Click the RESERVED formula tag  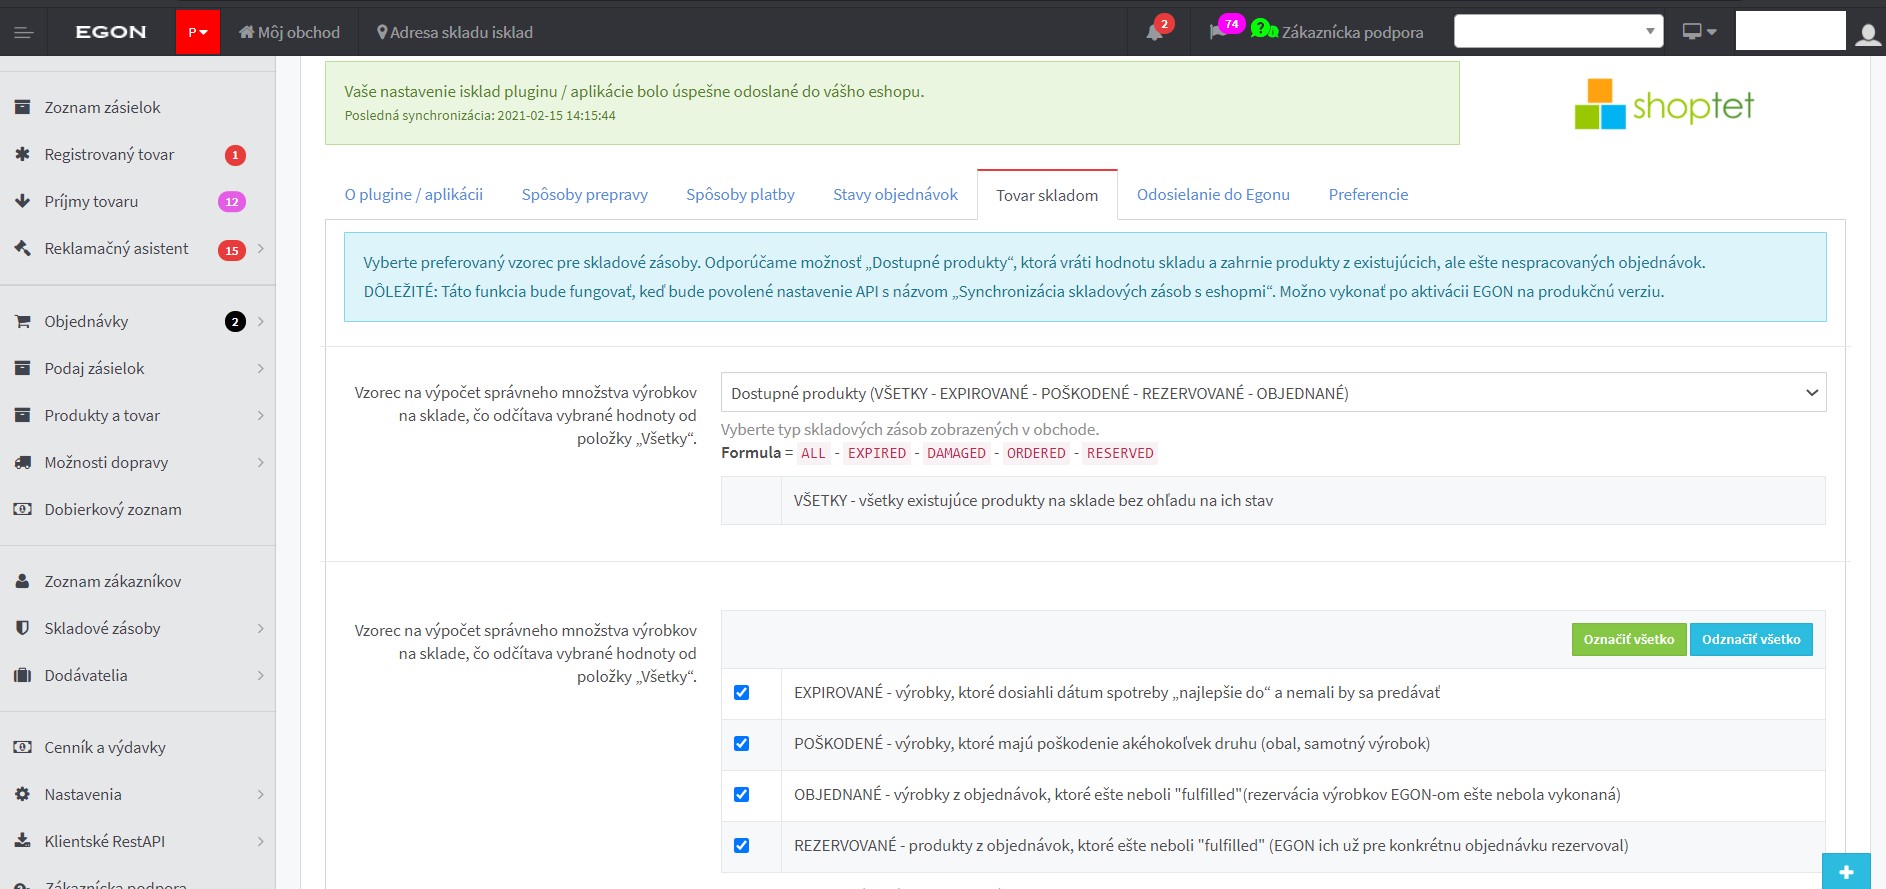click(x=1120, y=453)
